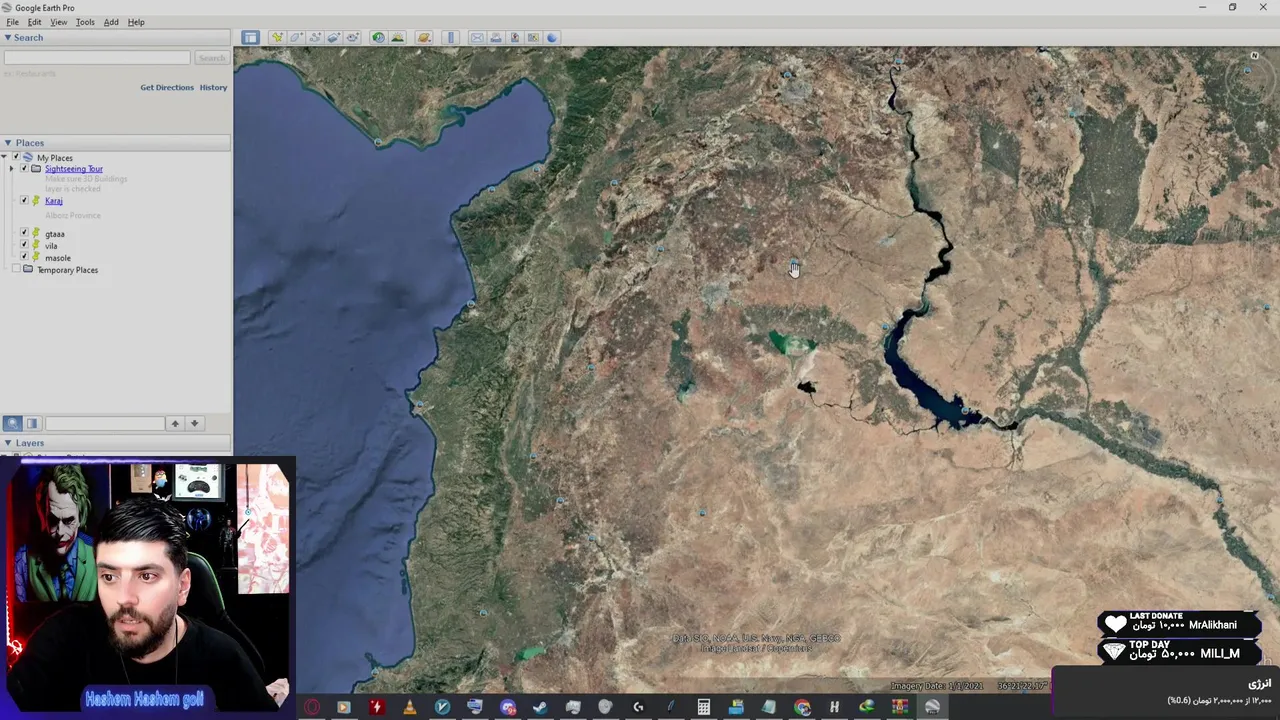Click the Email toolbar icon

coord(477,38)
